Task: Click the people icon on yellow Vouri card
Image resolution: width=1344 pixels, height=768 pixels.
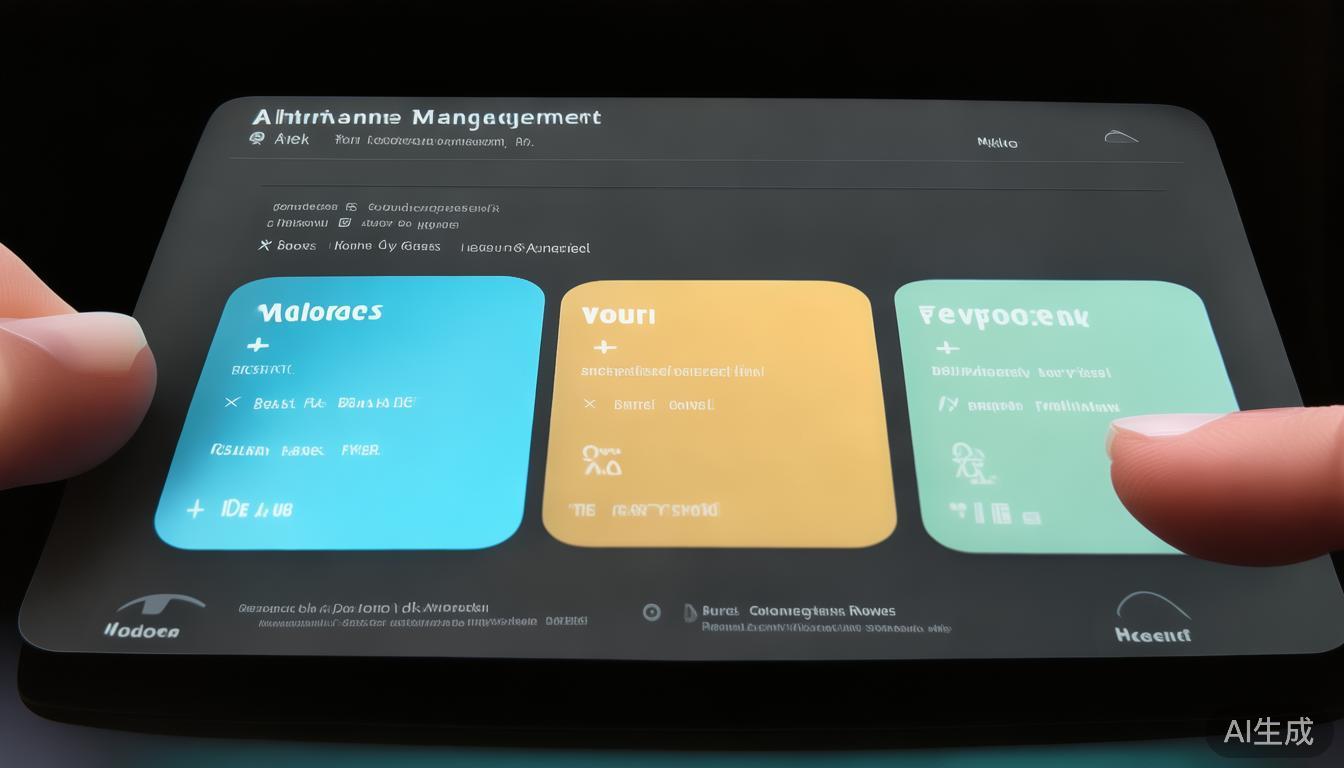Action: 601,461
